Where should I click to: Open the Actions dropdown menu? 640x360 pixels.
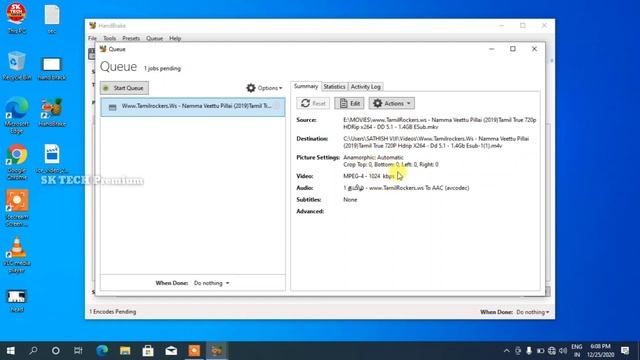tap(392, 103)
